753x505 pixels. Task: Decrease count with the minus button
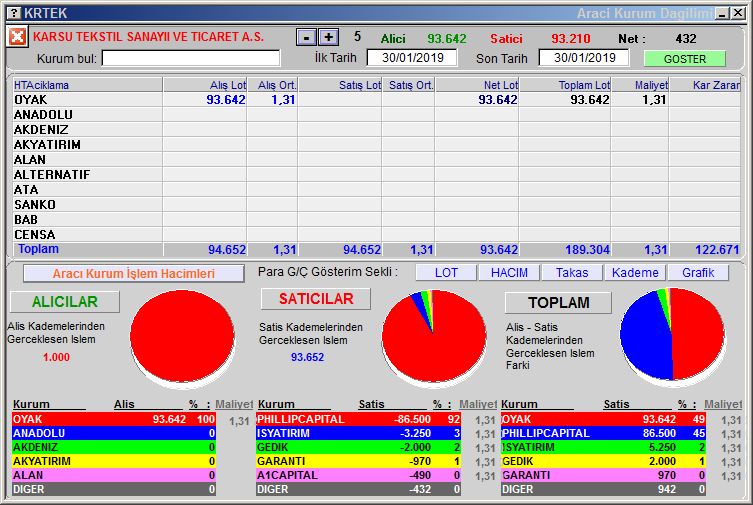click(306, 37)
